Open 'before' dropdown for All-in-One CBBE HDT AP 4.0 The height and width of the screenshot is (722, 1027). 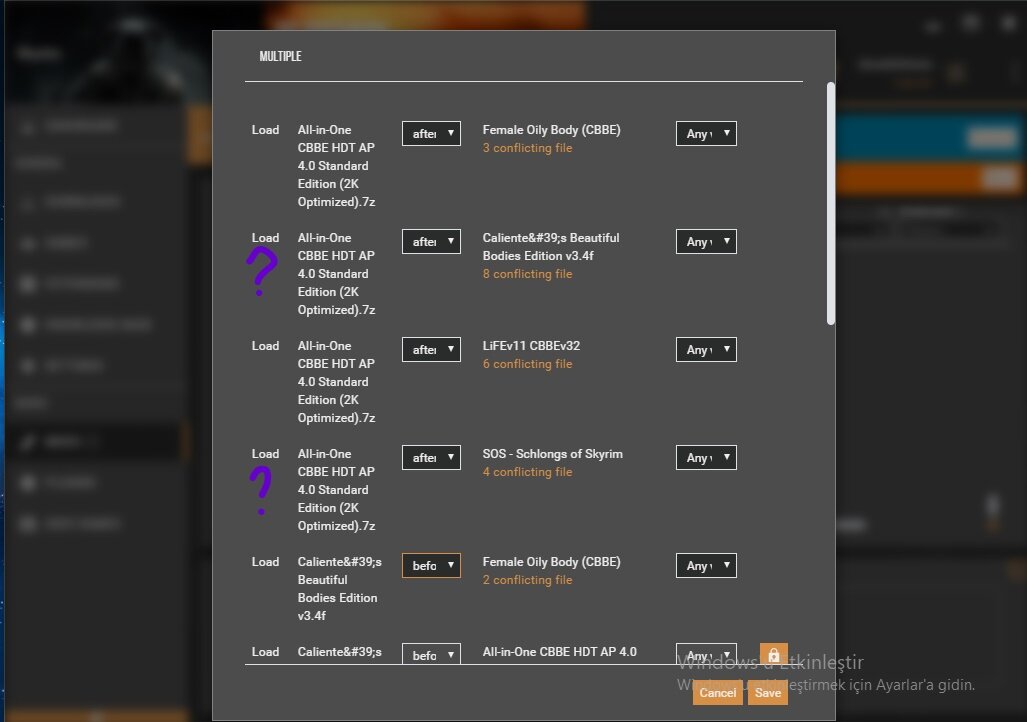[x=431, y=654]
